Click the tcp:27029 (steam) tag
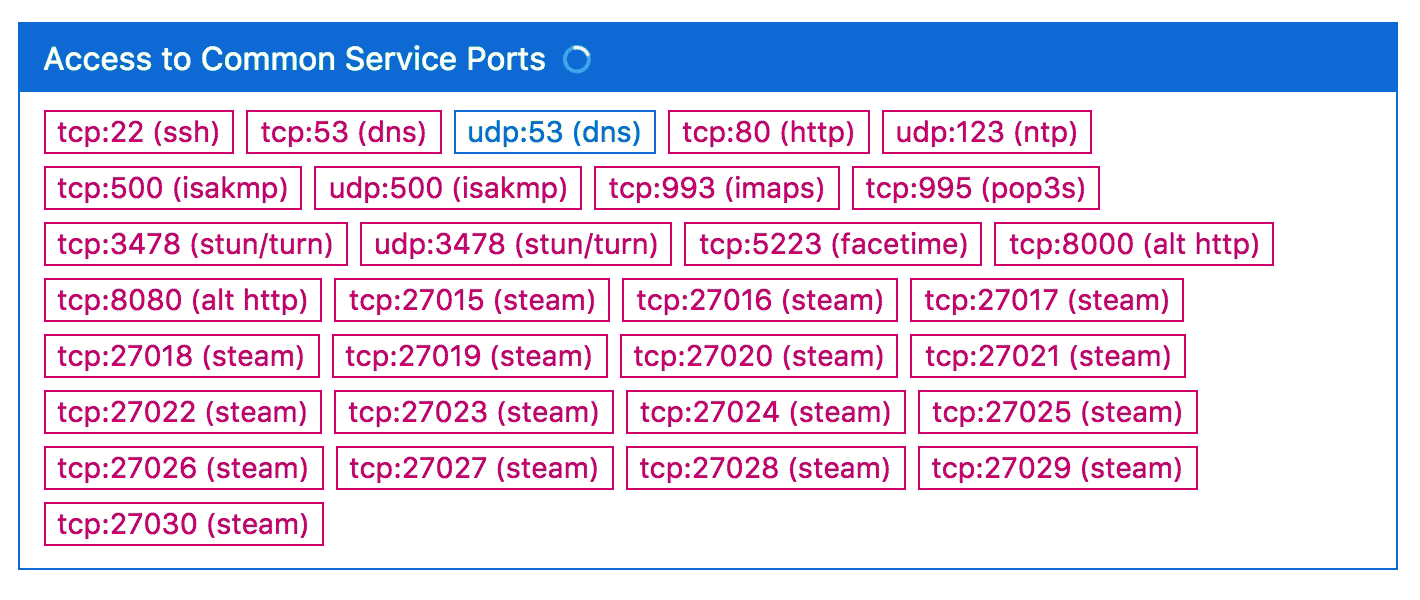 click(x=1058, y=468)
